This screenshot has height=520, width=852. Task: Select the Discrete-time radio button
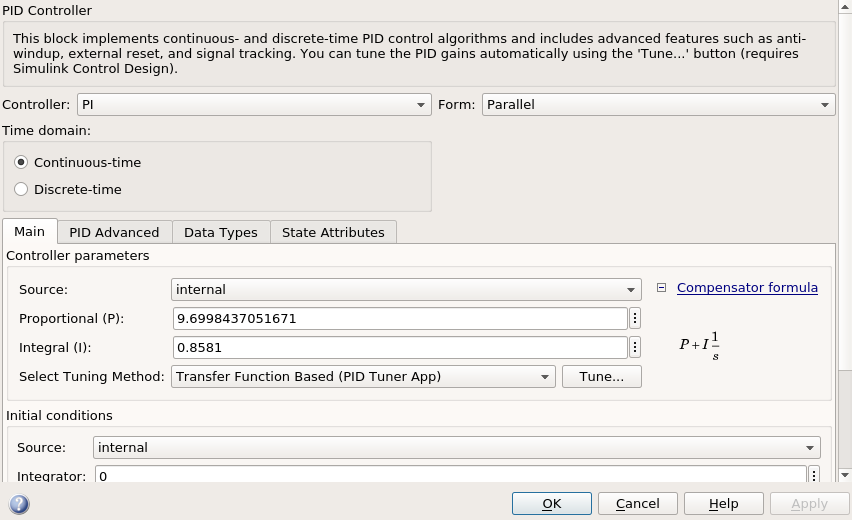(x=21, y=189)
